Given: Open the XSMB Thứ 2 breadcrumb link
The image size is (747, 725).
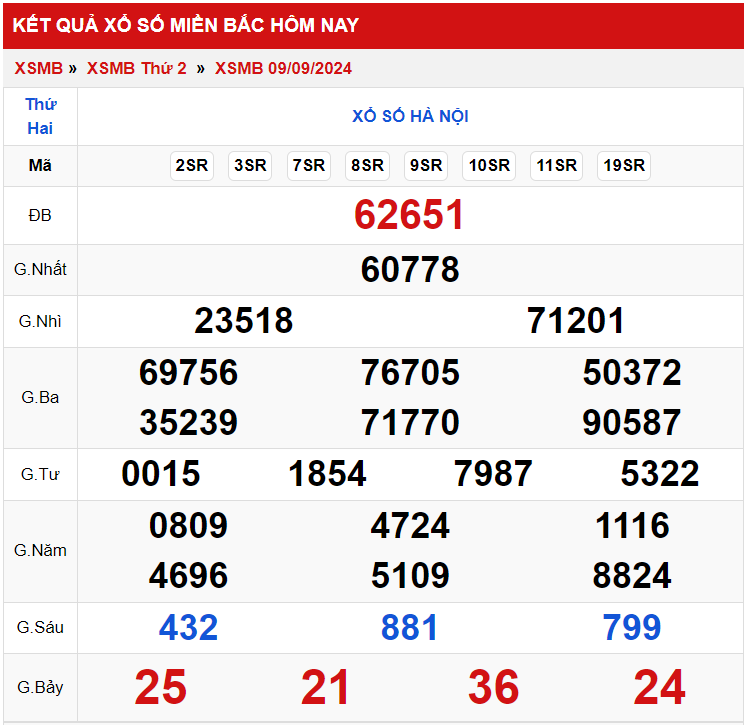Looking at the screenshot, I should (136, 68).
